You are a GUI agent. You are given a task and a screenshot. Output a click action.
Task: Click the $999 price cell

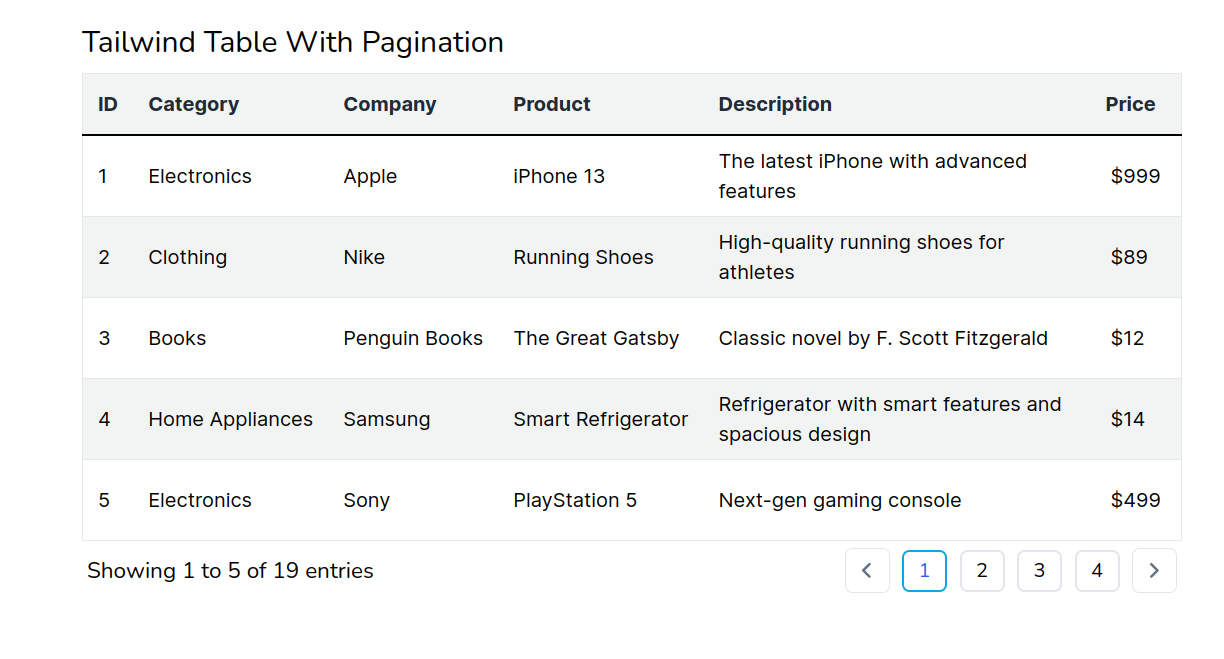(1135, 177)
